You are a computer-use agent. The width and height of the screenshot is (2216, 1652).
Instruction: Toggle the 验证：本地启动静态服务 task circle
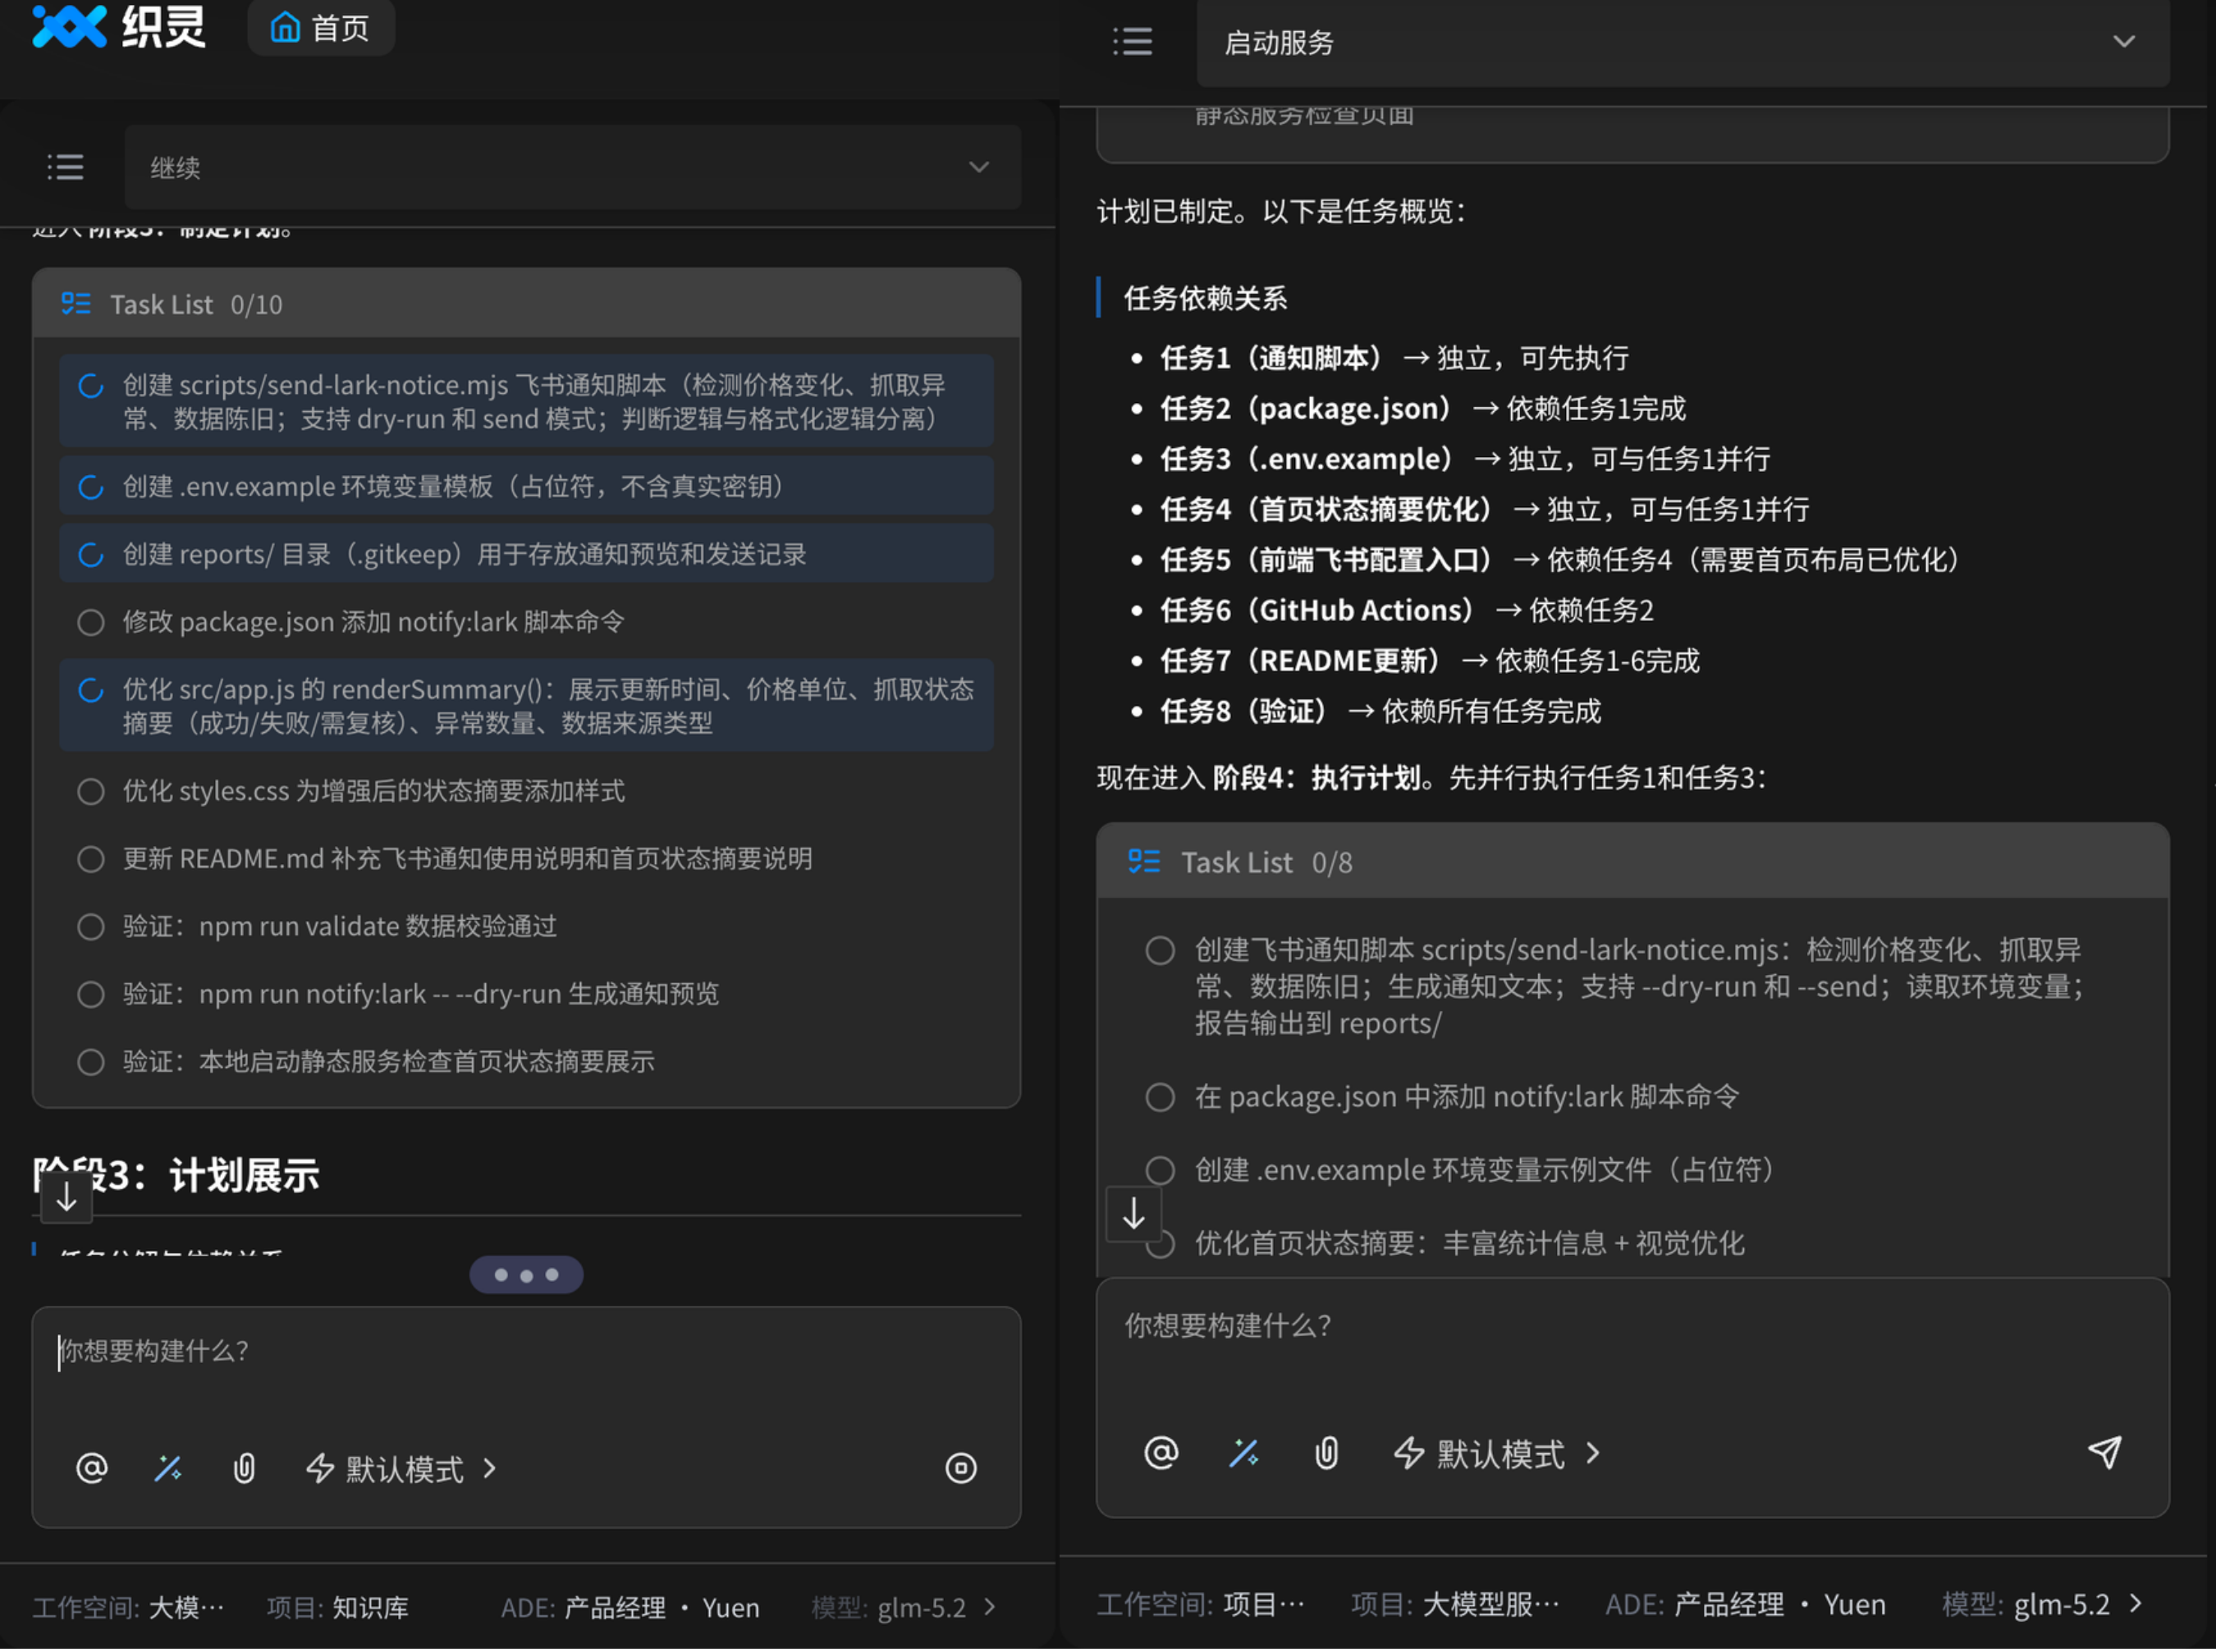[91, 1062]
